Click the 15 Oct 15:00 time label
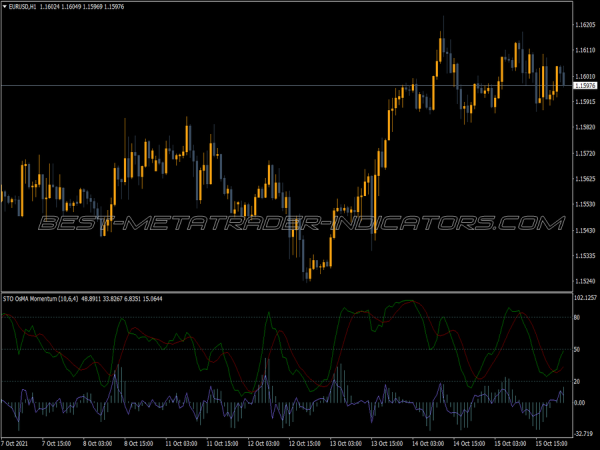 [552, 443]
